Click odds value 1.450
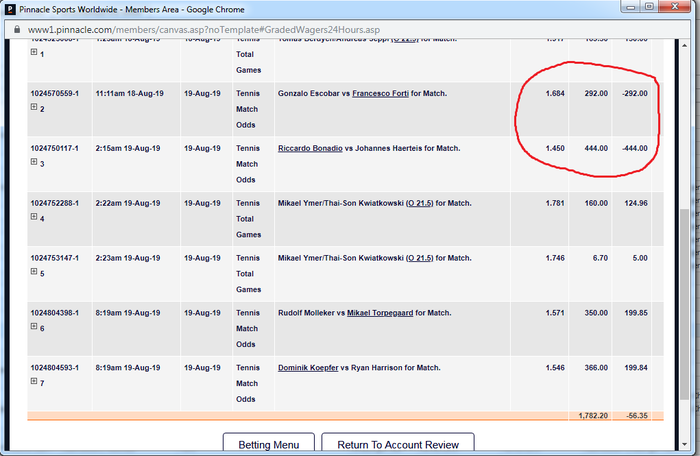Screen dimensions: 700x456 coord(555,148)
